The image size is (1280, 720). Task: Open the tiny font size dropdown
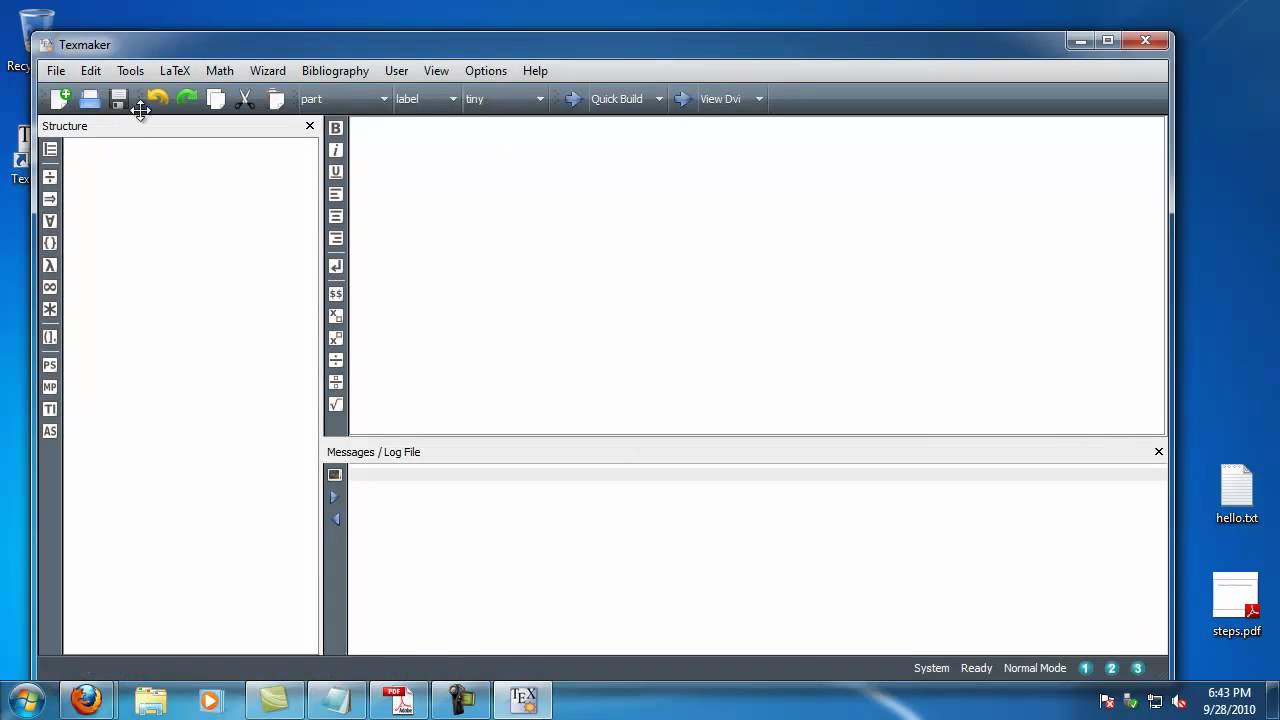point(505,98)
